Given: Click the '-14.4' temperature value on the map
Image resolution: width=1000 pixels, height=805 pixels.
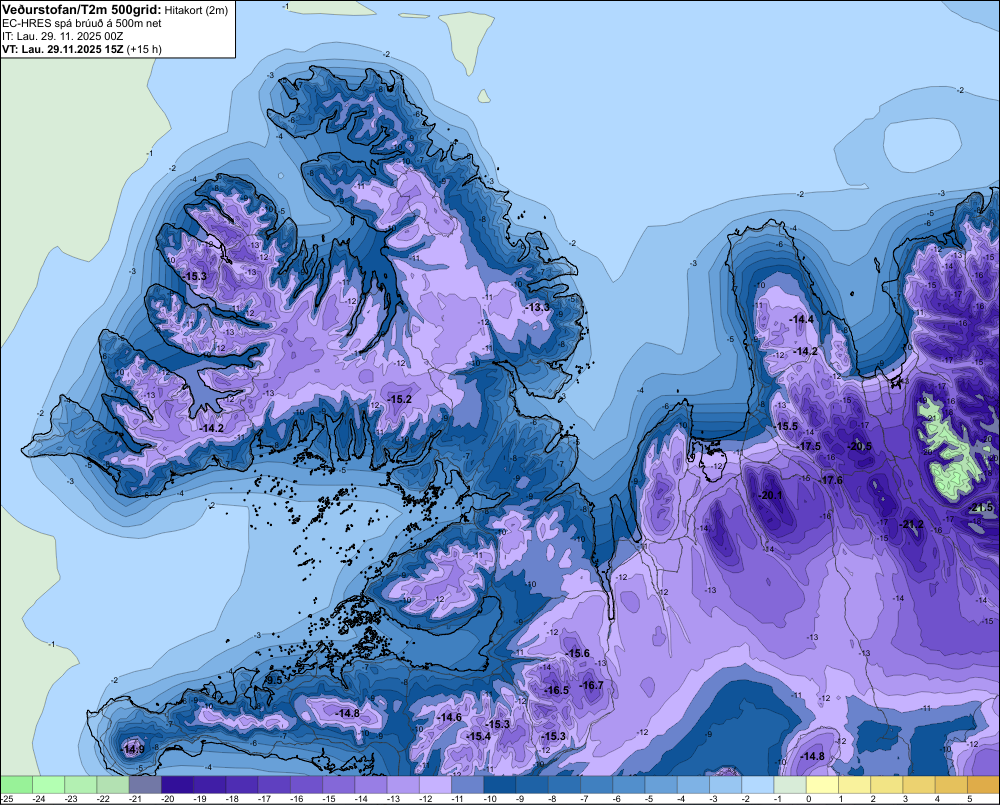Looking at the screenshot, I should [x=802, y=320].
